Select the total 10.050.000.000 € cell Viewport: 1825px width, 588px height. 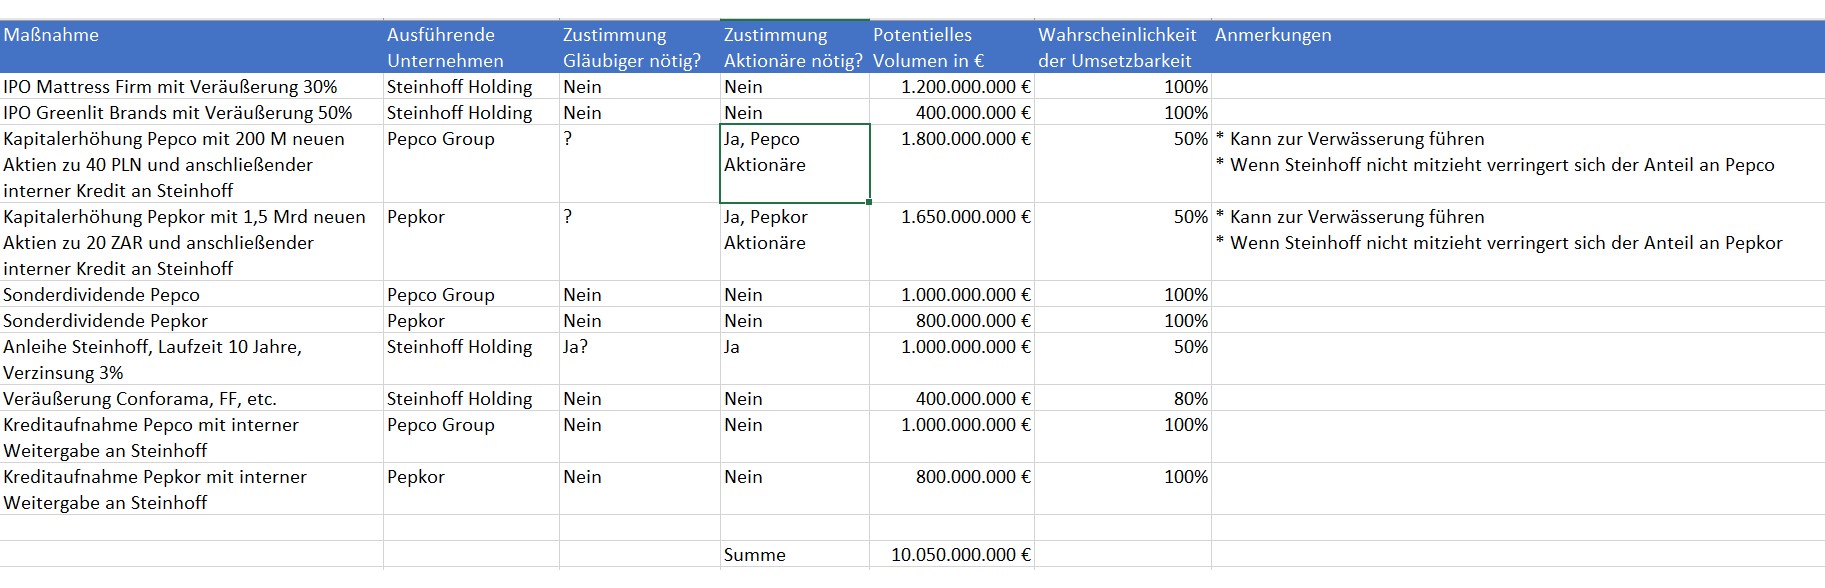951,555
